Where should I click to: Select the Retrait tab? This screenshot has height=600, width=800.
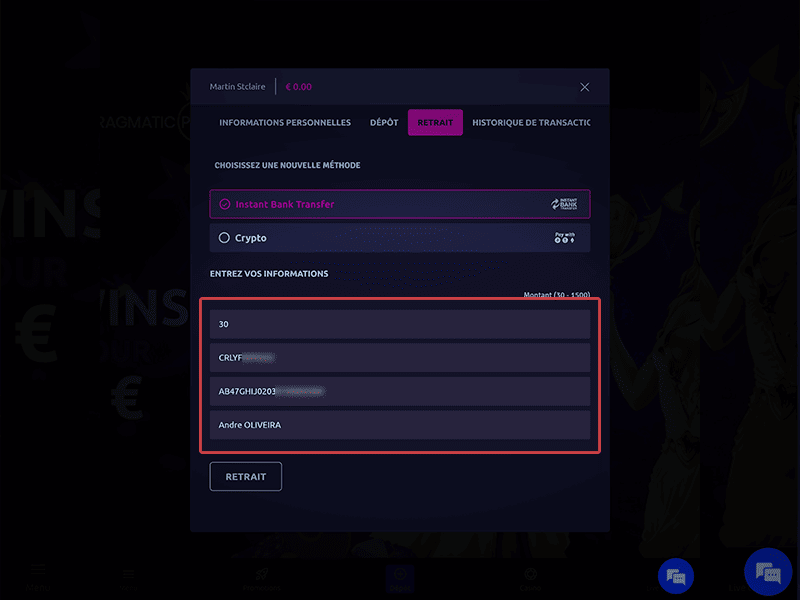point(435,122)
